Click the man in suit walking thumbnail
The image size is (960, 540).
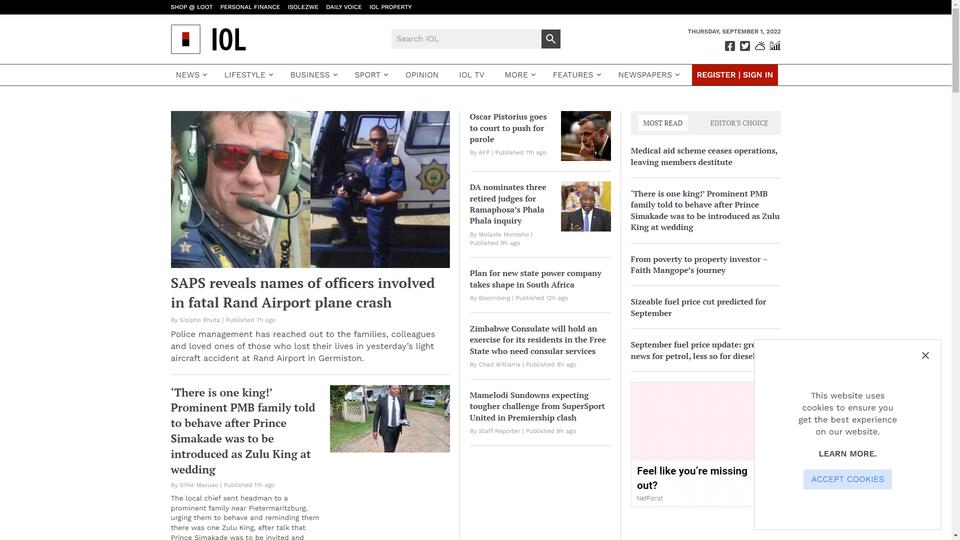tap(389, 419)
